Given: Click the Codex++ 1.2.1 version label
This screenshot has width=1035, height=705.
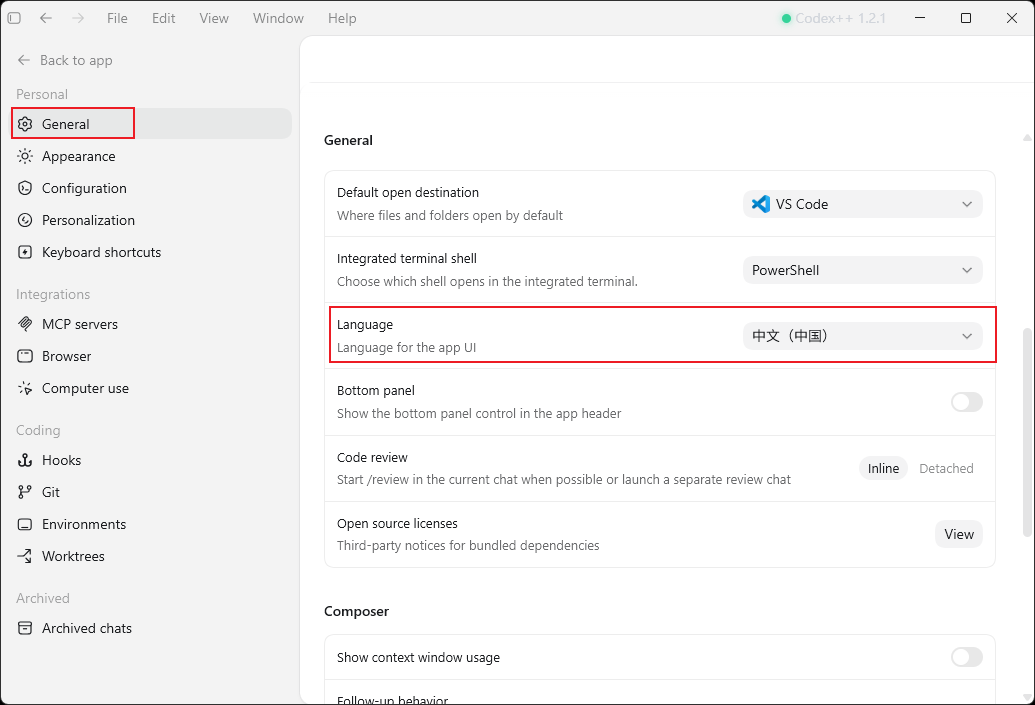Looking at the screenshot, I should point(840,18).
